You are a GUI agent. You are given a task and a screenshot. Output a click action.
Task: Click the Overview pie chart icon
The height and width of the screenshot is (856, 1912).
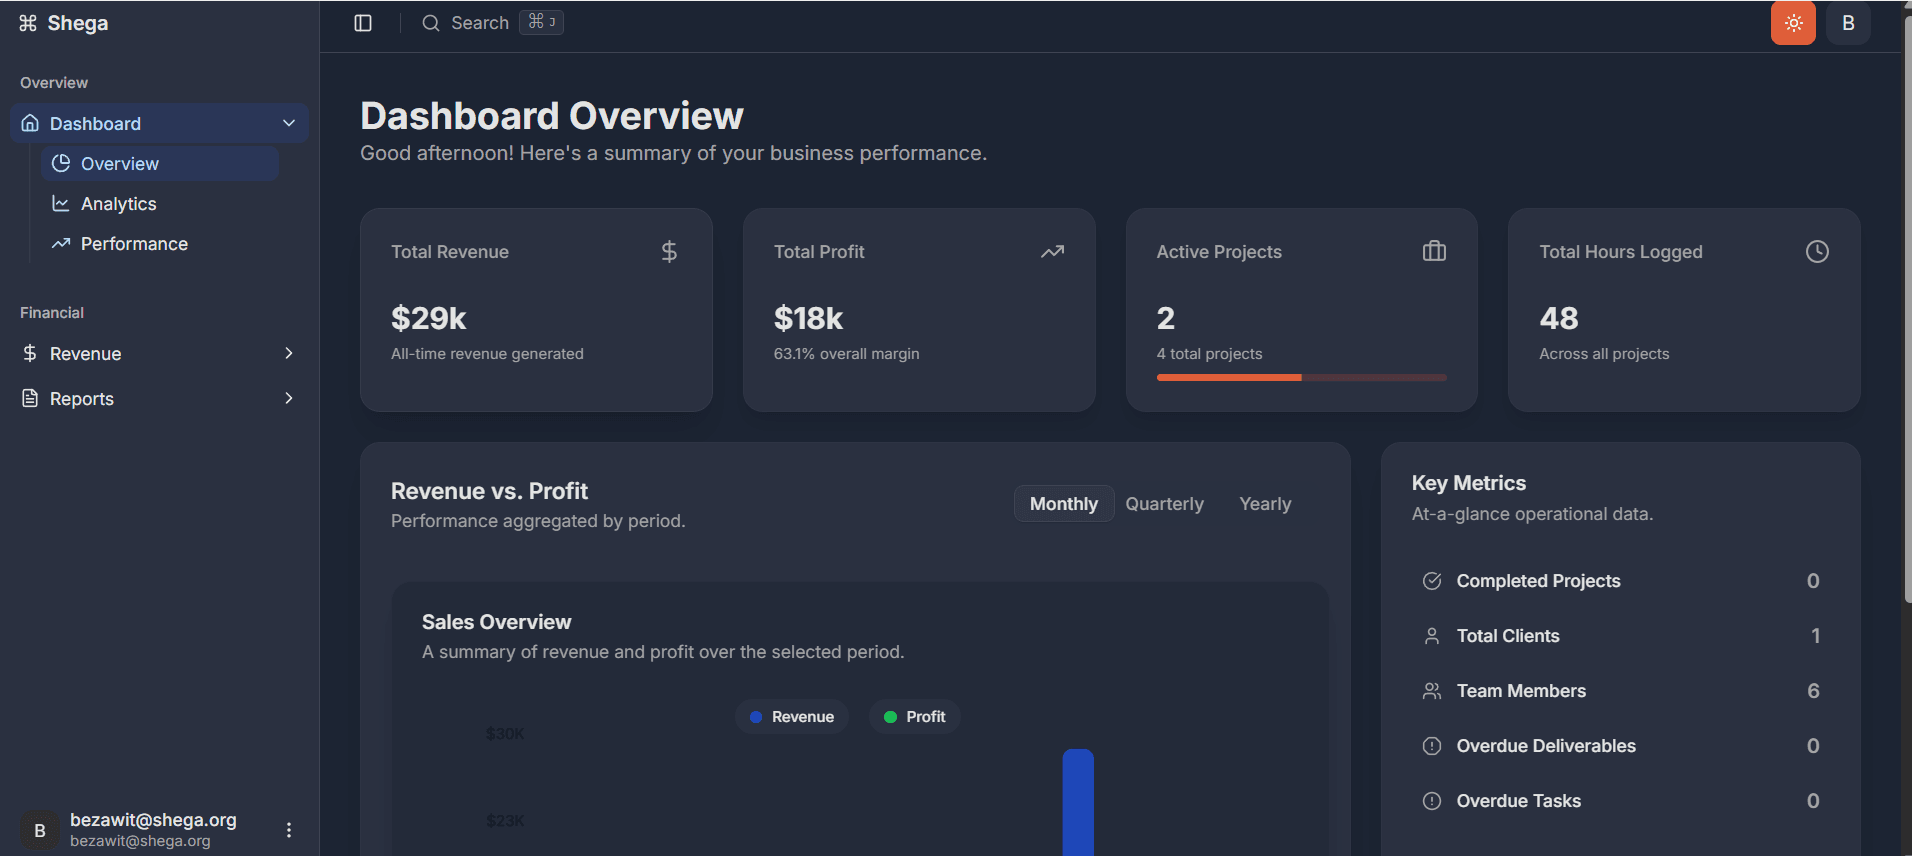(x=61, y=163)
